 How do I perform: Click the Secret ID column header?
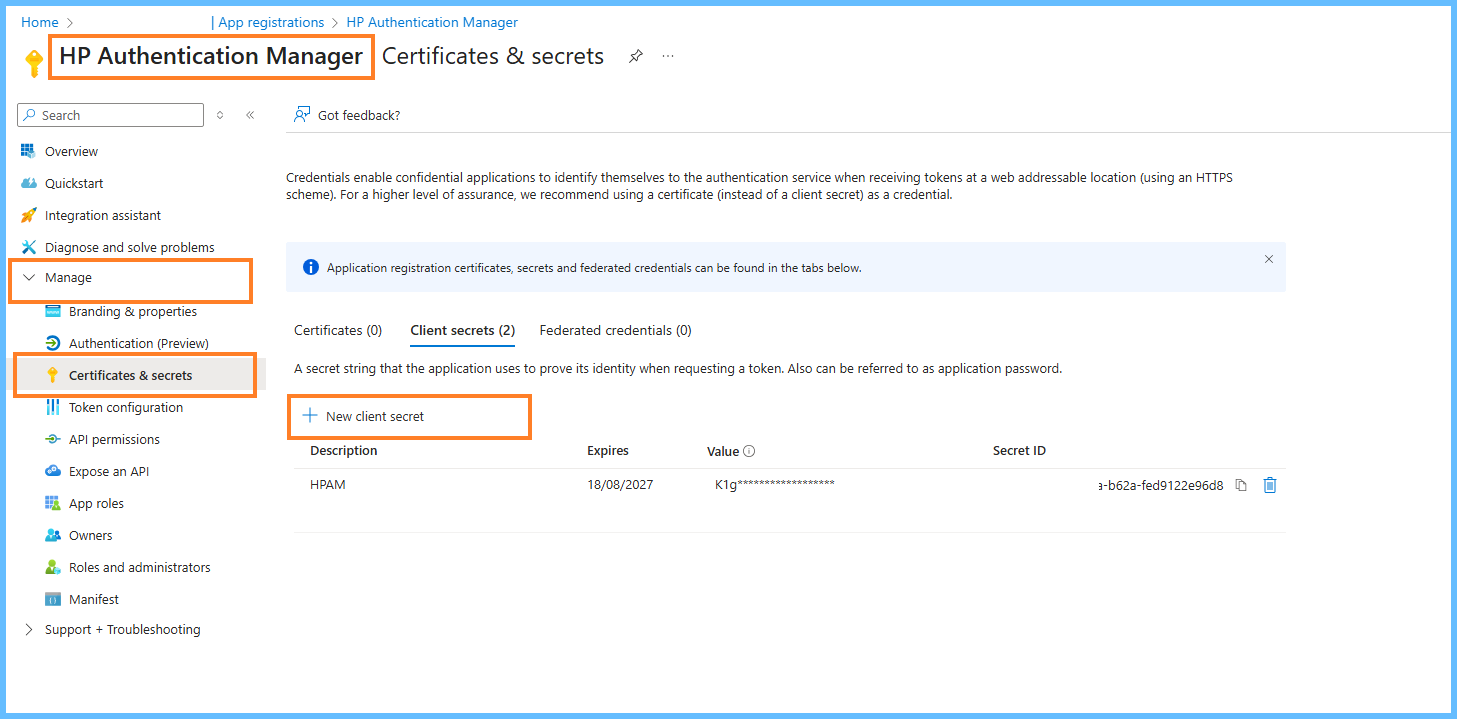click(1019, 451)
